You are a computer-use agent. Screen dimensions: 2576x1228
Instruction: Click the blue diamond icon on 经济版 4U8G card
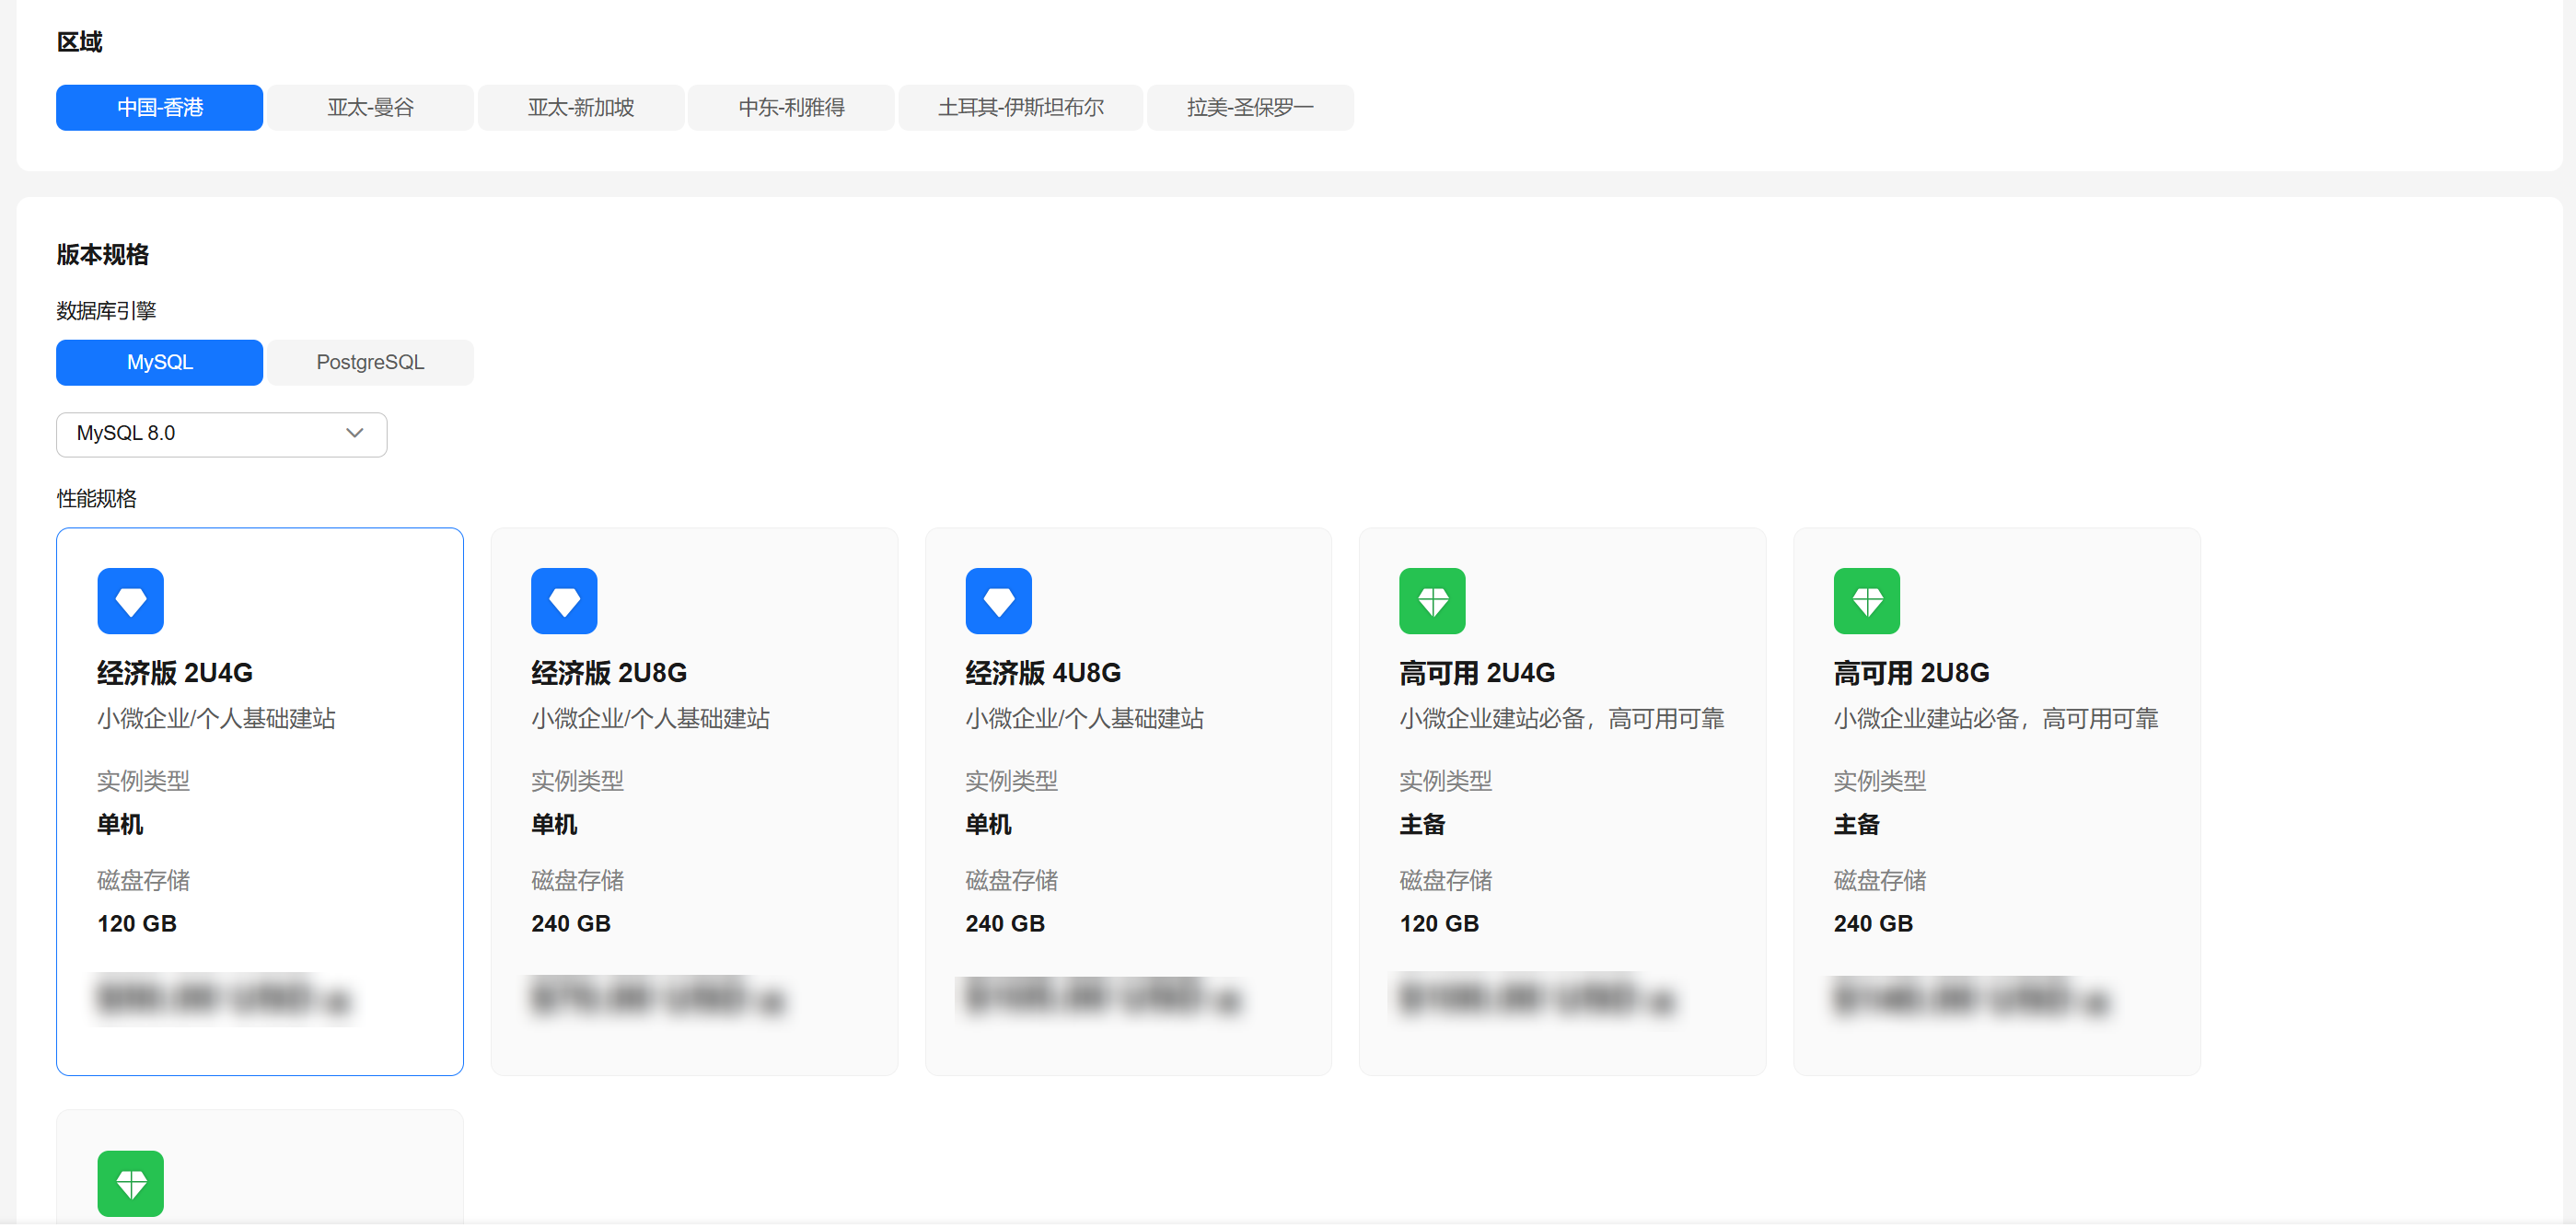pyautogui.click(x=998, y=602)
